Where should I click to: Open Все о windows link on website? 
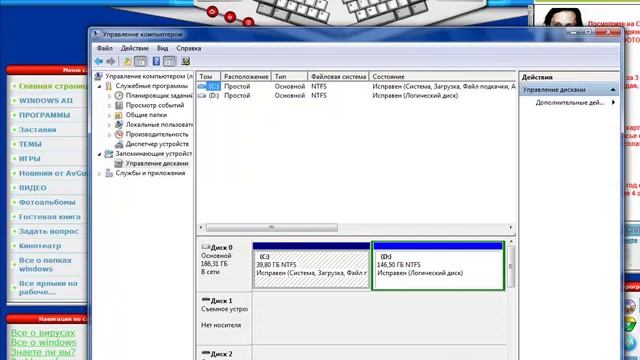point(44,342)
